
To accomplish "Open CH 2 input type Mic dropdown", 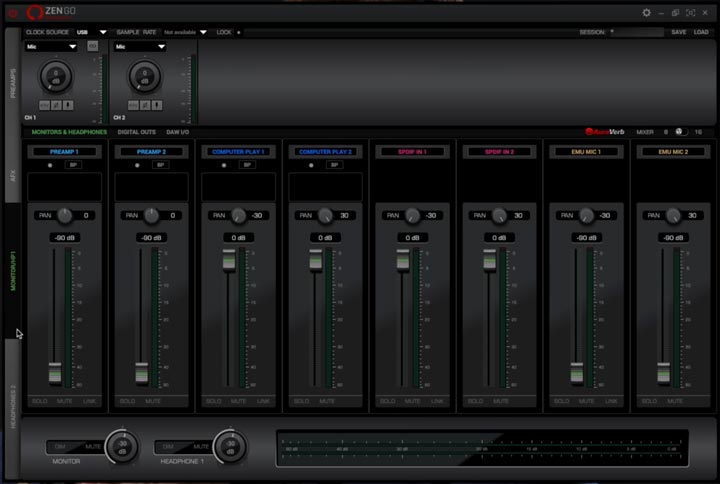I will tap(140, 46).
